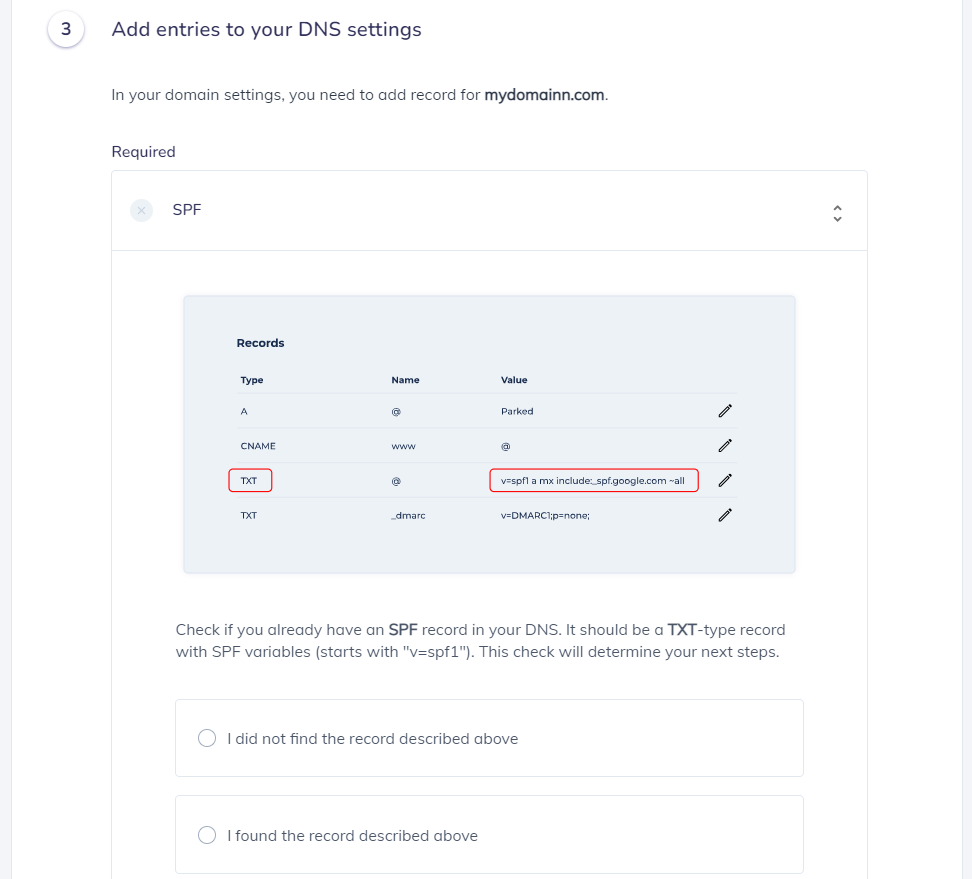Collapse the SPF section using the chevron arrows
This screenshot has width=972, height=879.
pos(837,213)
